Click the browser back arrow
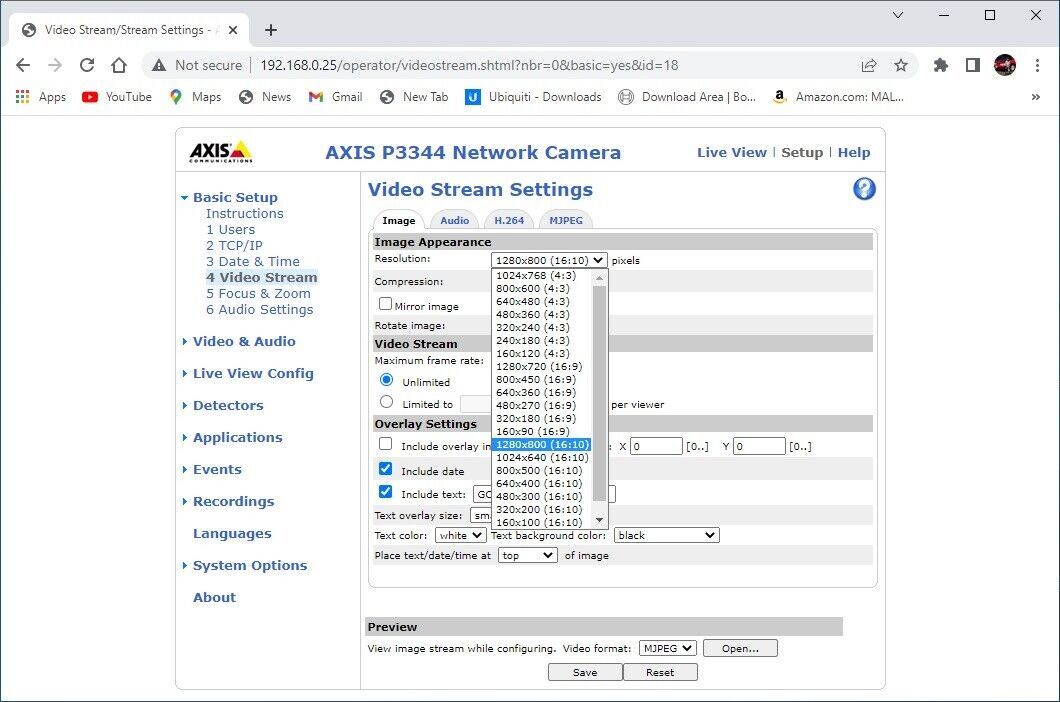The image size is (1060, 702). [23, 65]
